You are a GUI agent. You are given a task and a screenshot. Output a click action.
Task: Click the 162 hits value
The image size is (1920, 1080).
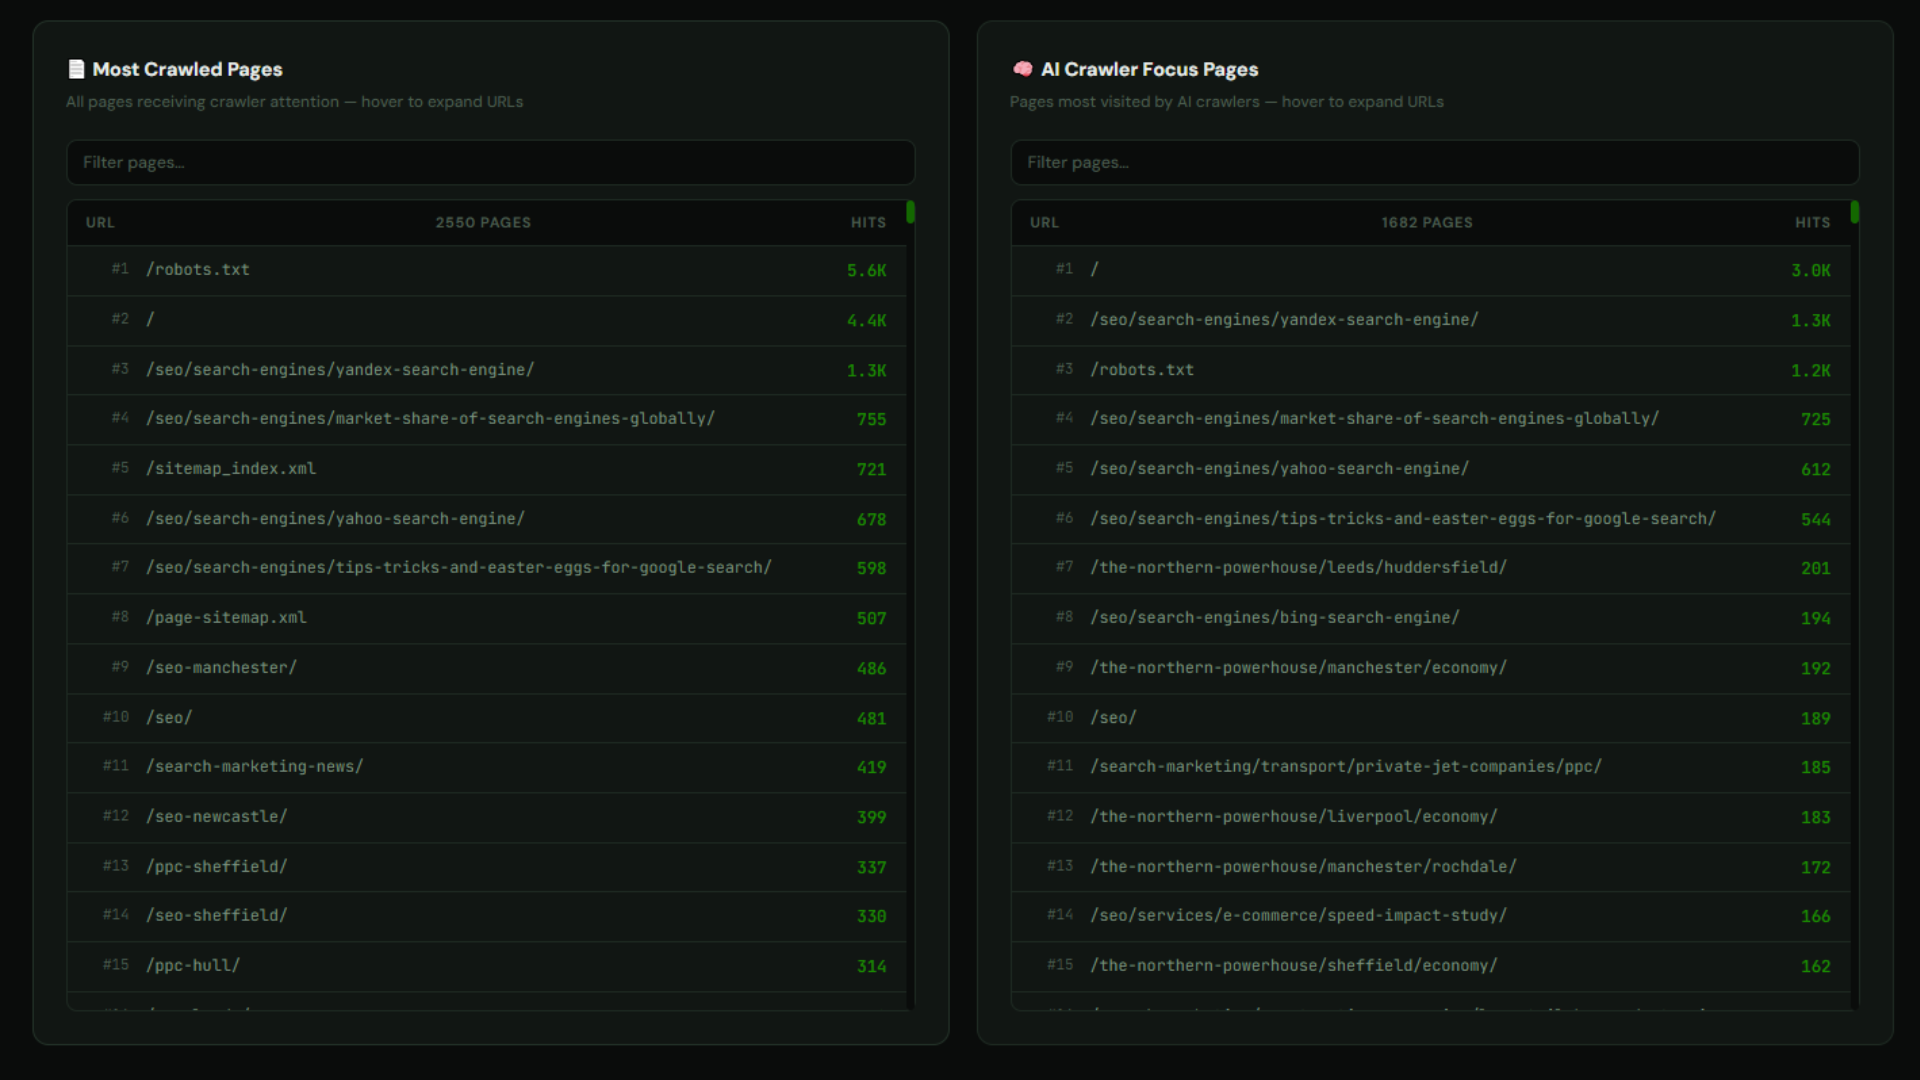pos(1815,967)
